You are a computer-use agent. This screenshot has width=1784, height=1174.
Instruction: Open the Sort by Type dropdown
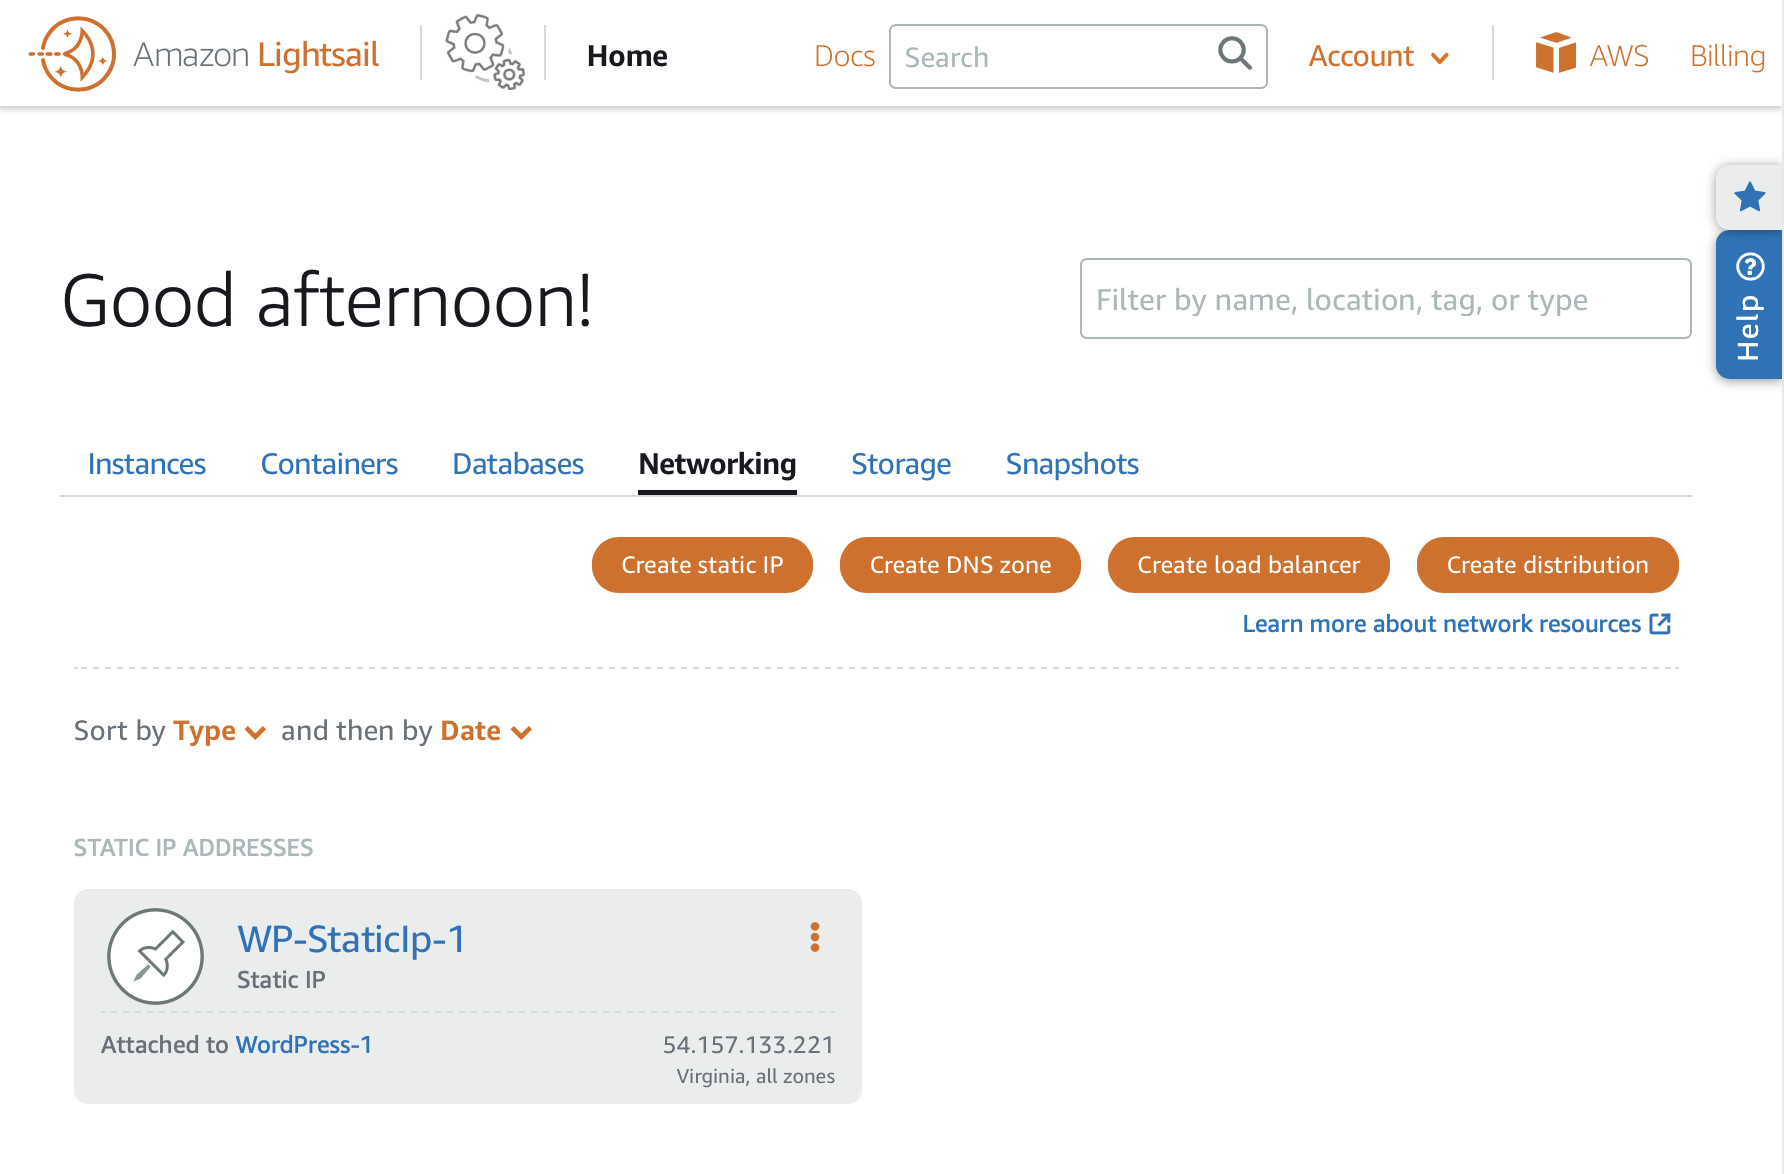[219, 732]
